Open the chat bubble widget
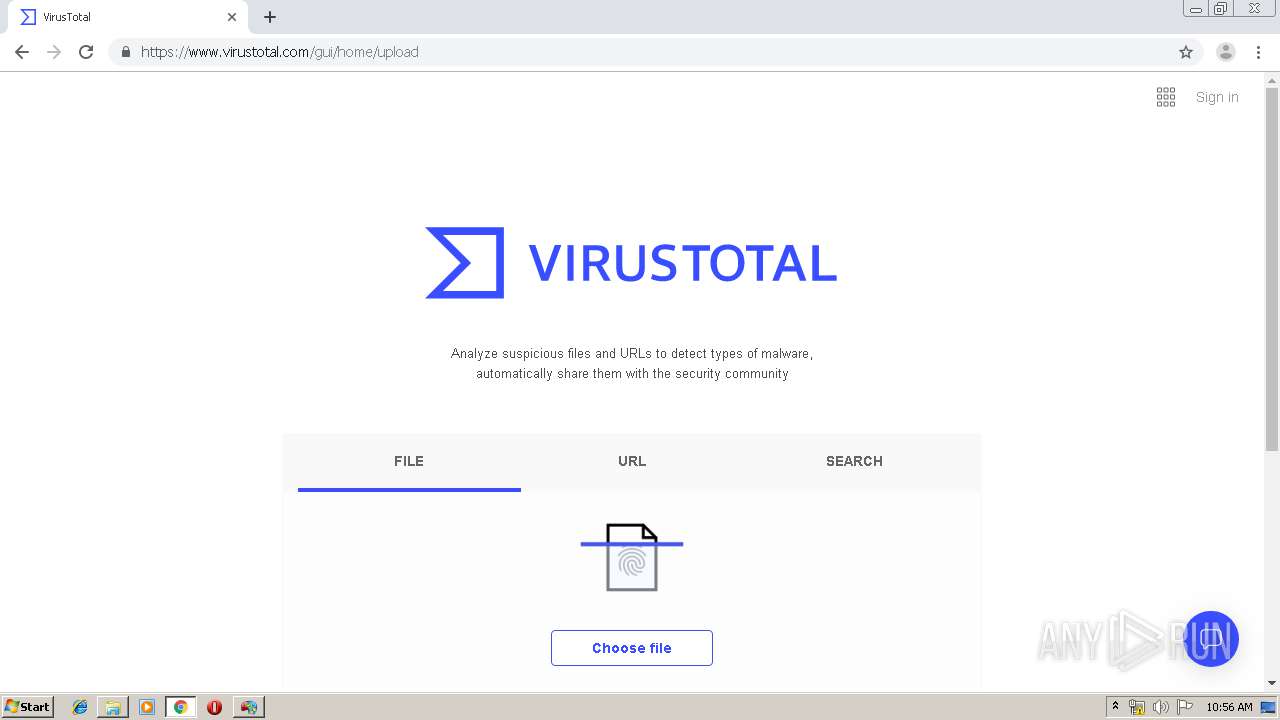The height and width of the screenshot is (720, 1280). point(1211,639)
